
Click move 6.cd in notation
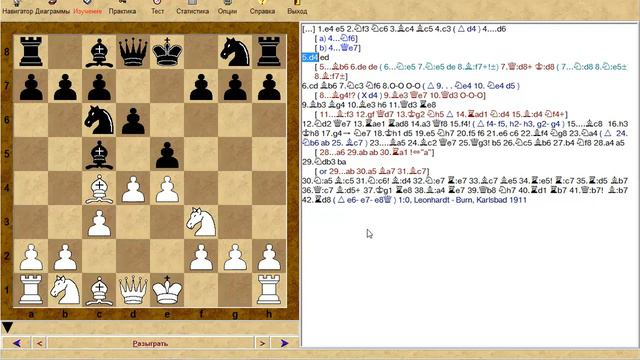click(x=309, y=86)
